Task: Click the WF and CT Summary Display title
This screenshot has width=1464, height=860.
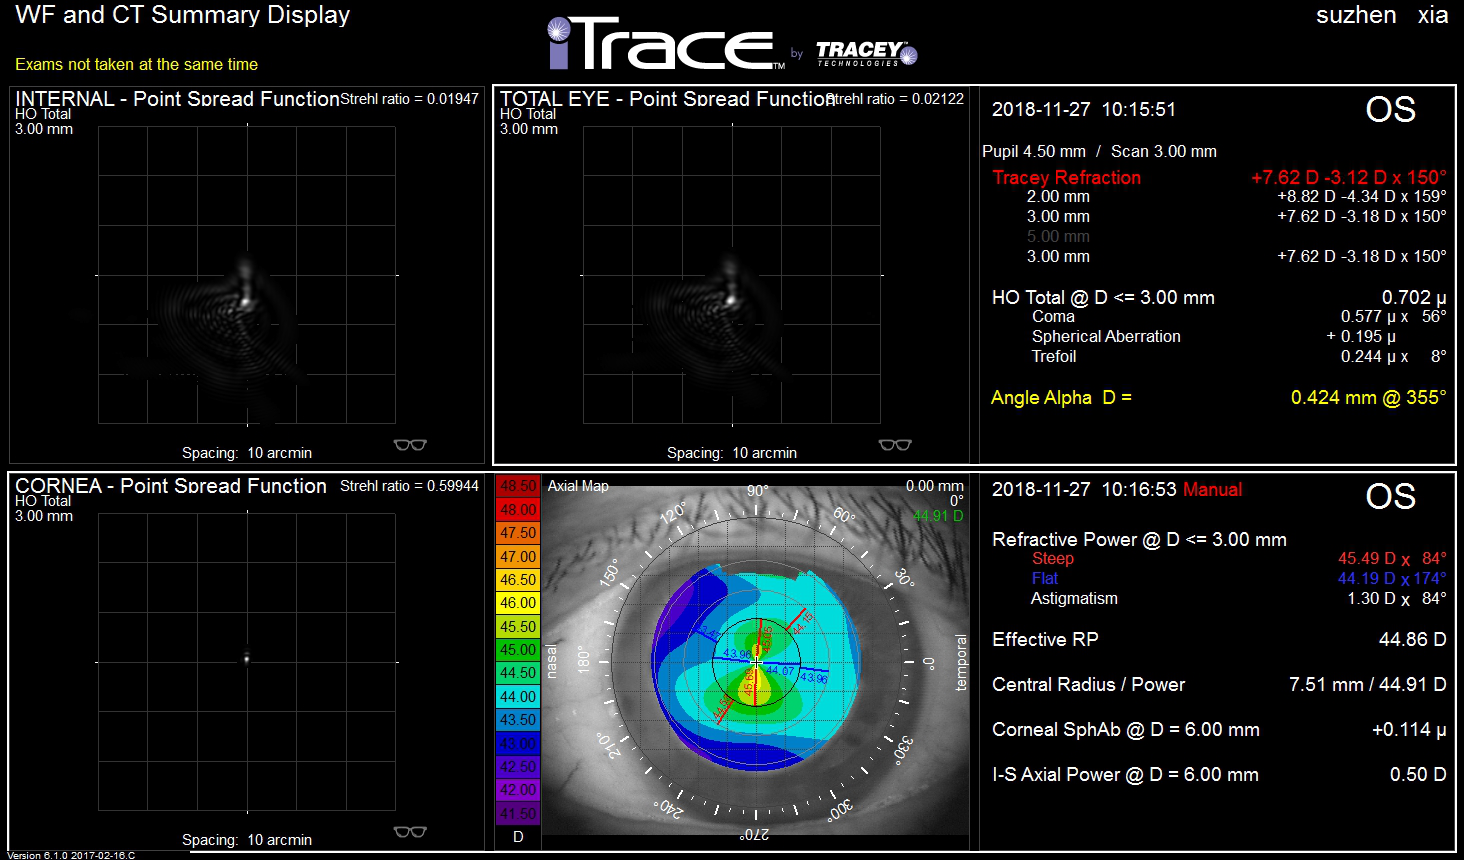Action: (183, 15)
